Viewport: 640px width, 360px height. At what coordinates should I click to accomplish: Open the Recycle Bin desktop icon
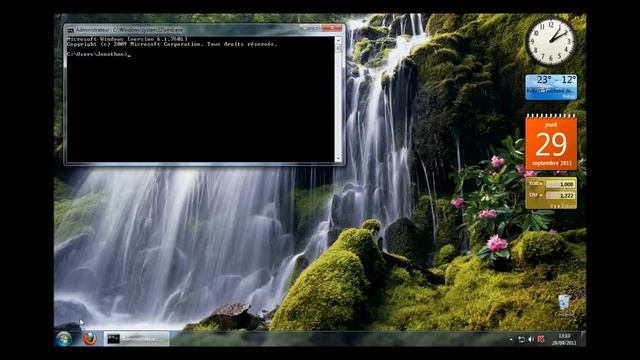pos(564,305)
